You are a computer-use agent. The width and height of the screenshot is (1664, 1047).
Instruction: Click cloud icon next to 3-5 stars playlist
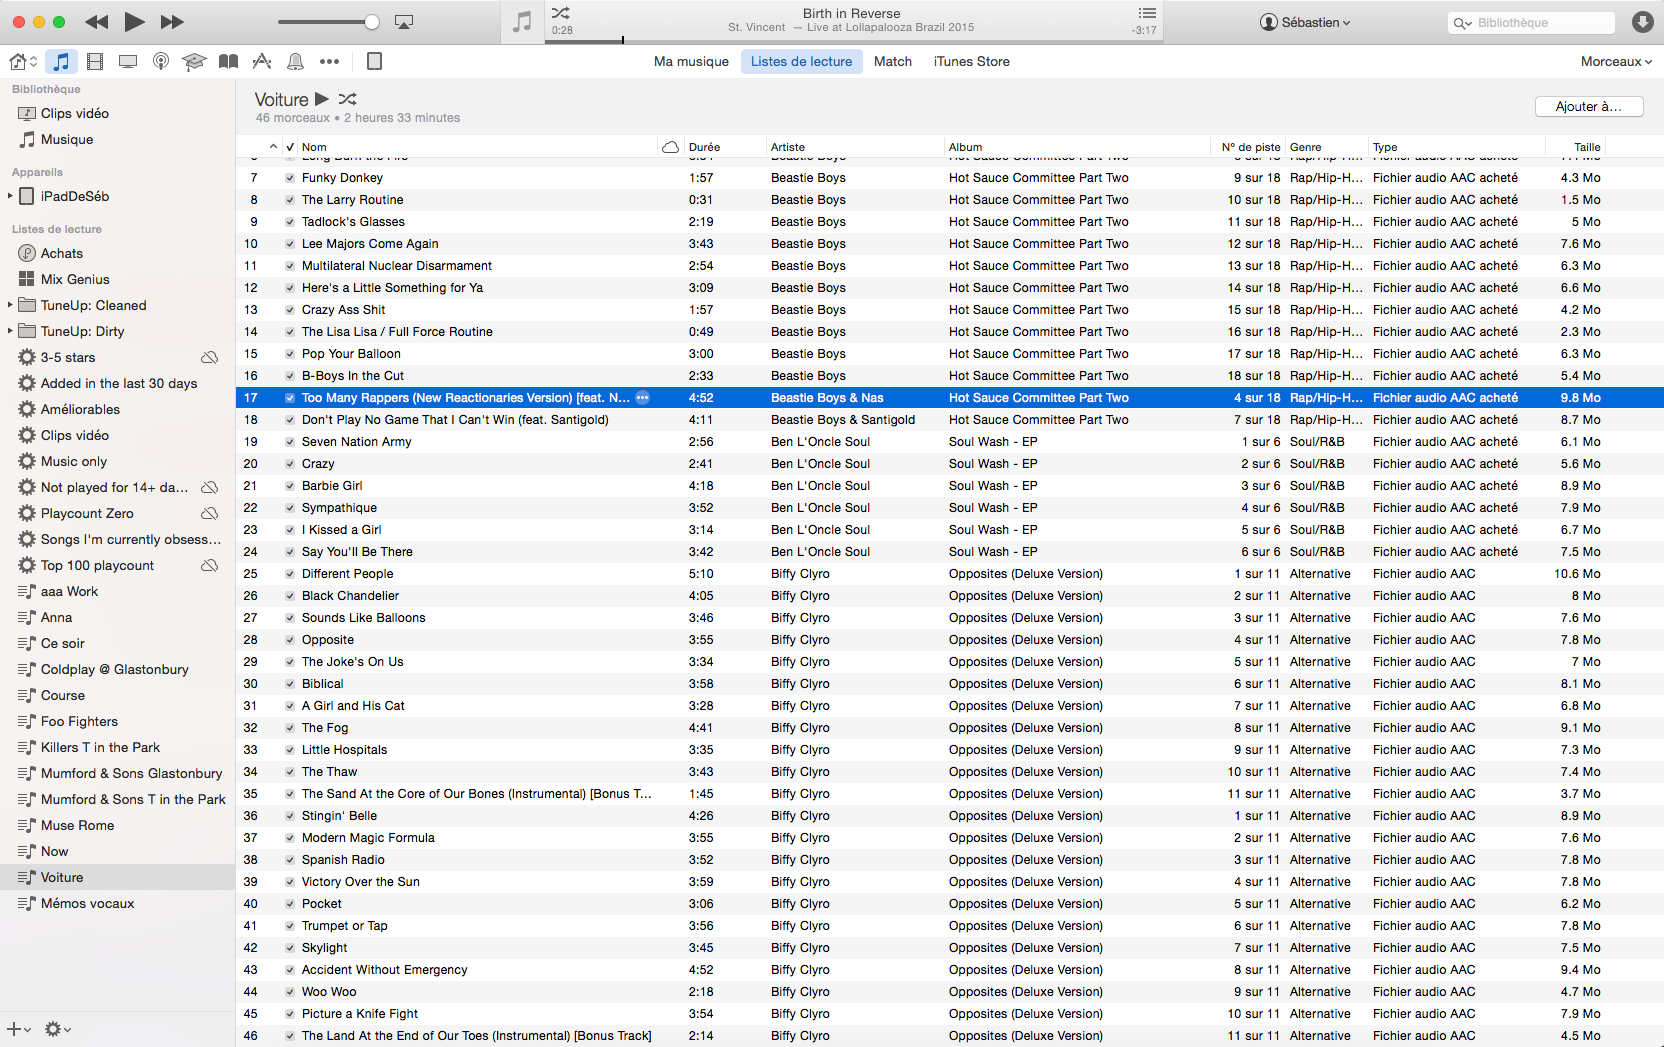click(210, 358)
